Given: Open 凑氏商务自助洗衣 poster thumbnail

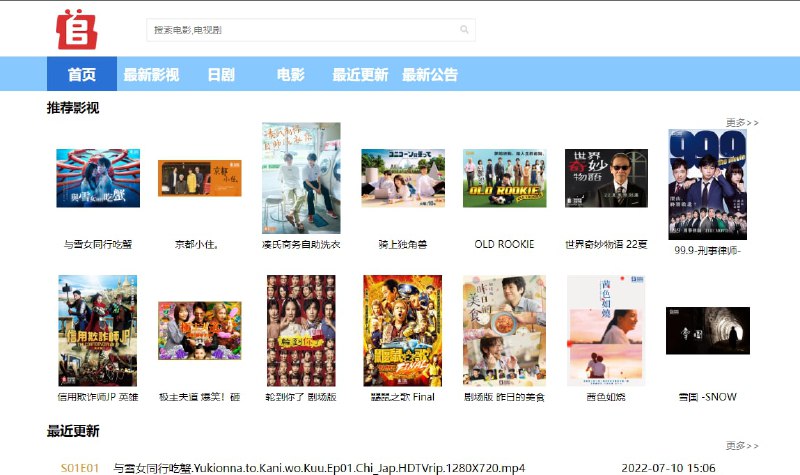Looking at the screenshot, I should coord(301,178).
